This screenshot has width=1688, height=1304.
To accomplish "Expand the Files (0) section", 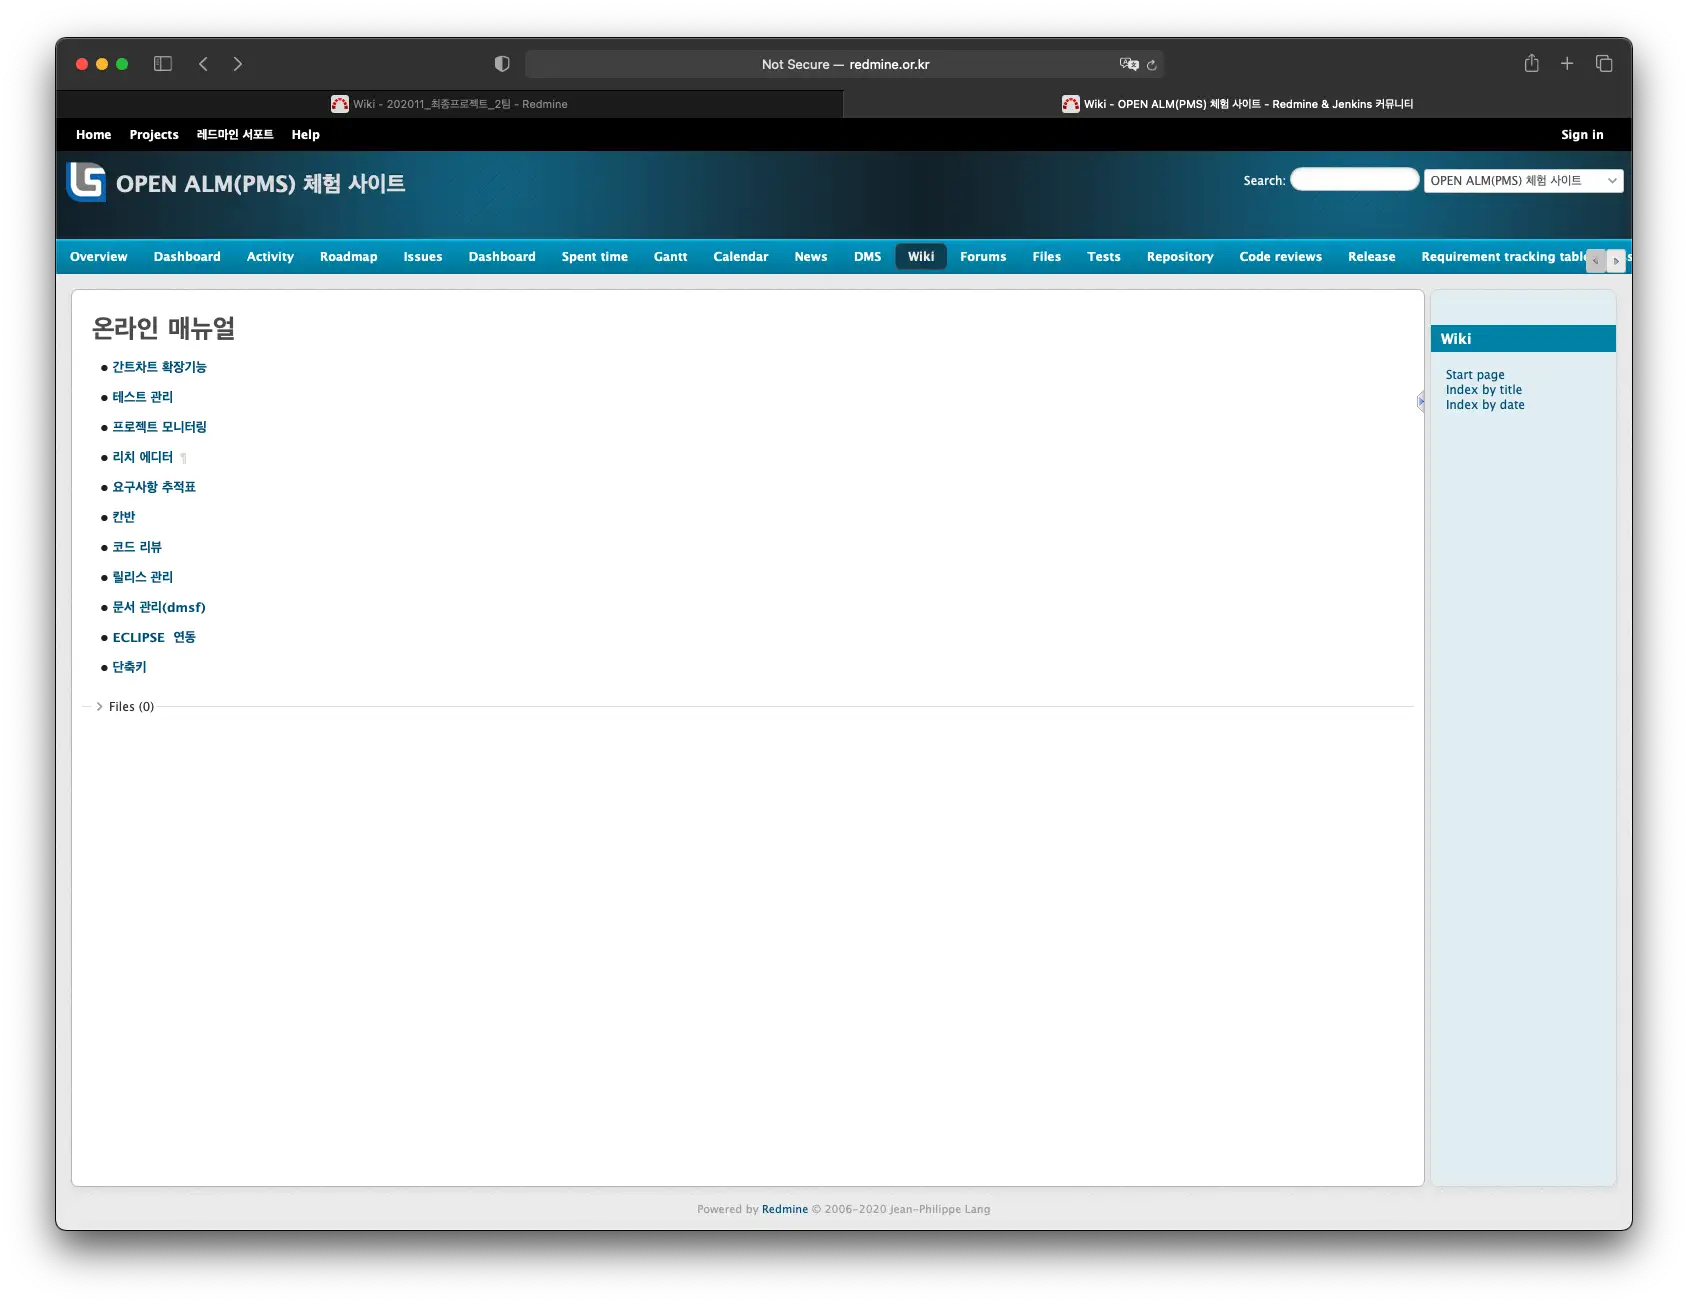I will point(125,707).
